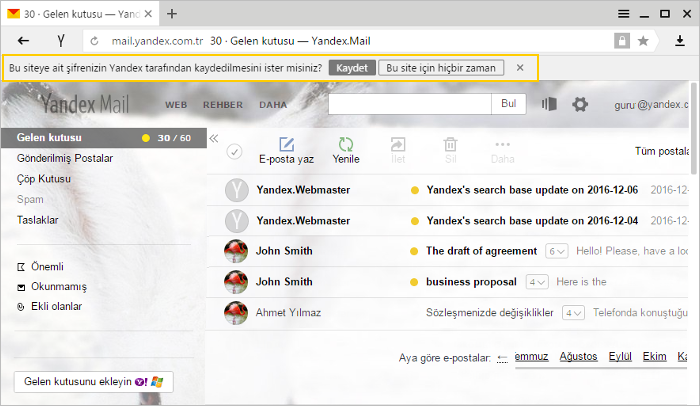Click the lock security icon in address bar
700x406 pixels.
pos(622,41)
